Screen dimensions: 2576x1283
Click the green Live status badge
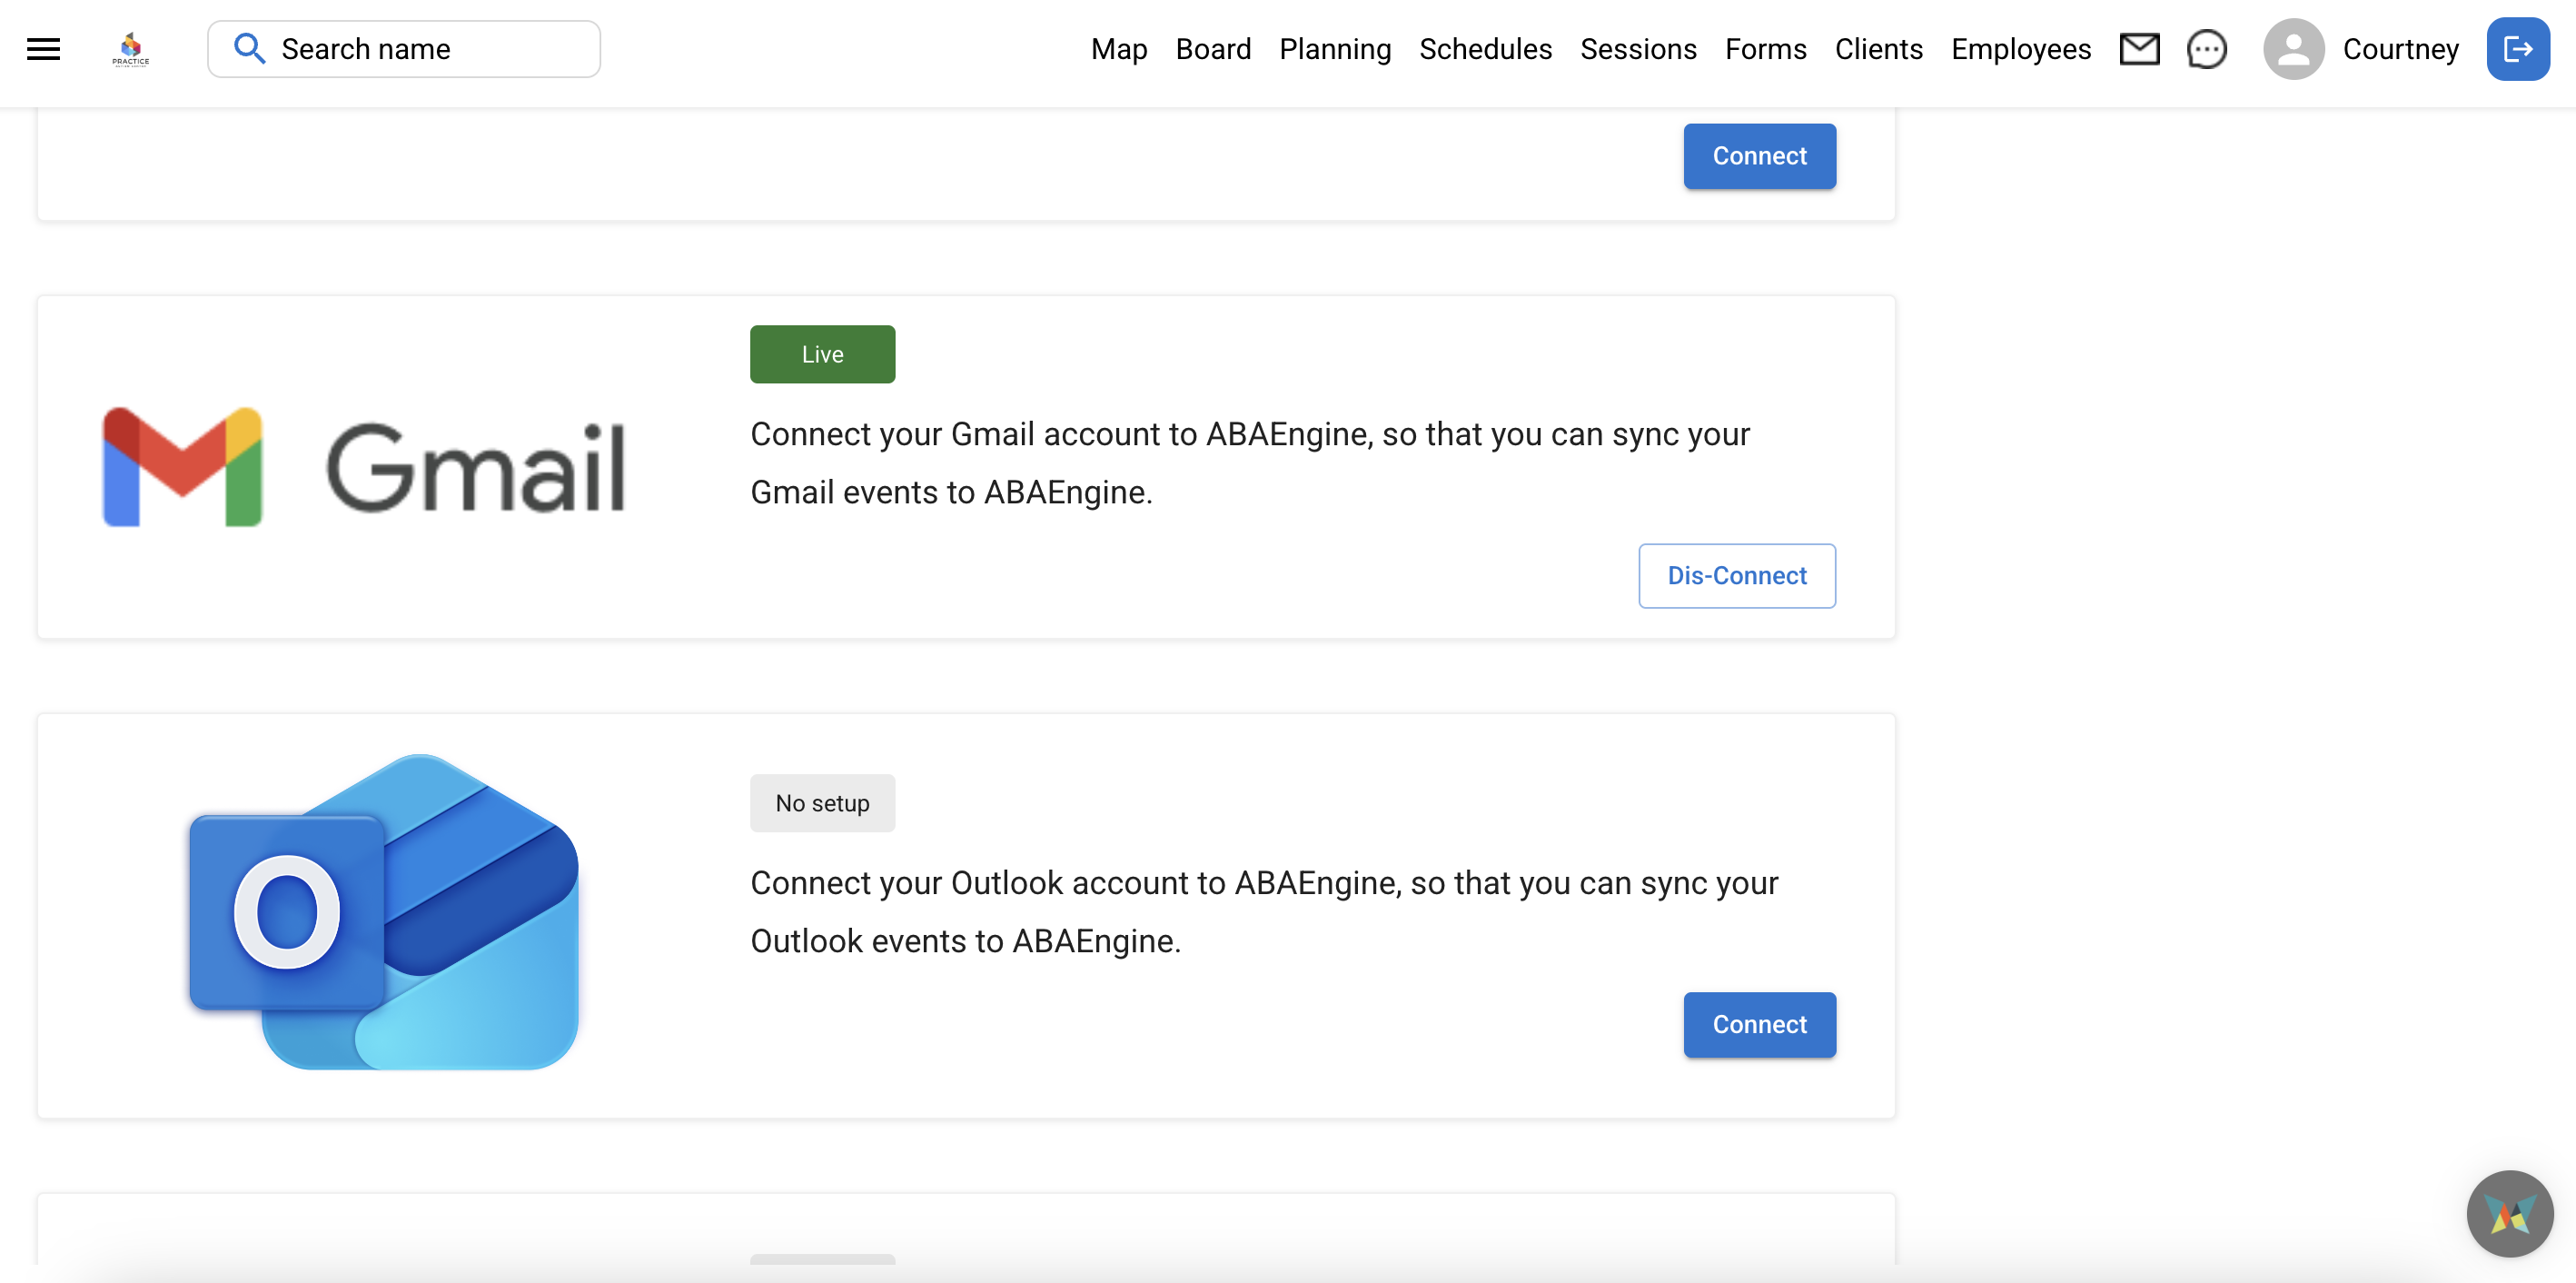pyautogui.click(x=822, y=354)
